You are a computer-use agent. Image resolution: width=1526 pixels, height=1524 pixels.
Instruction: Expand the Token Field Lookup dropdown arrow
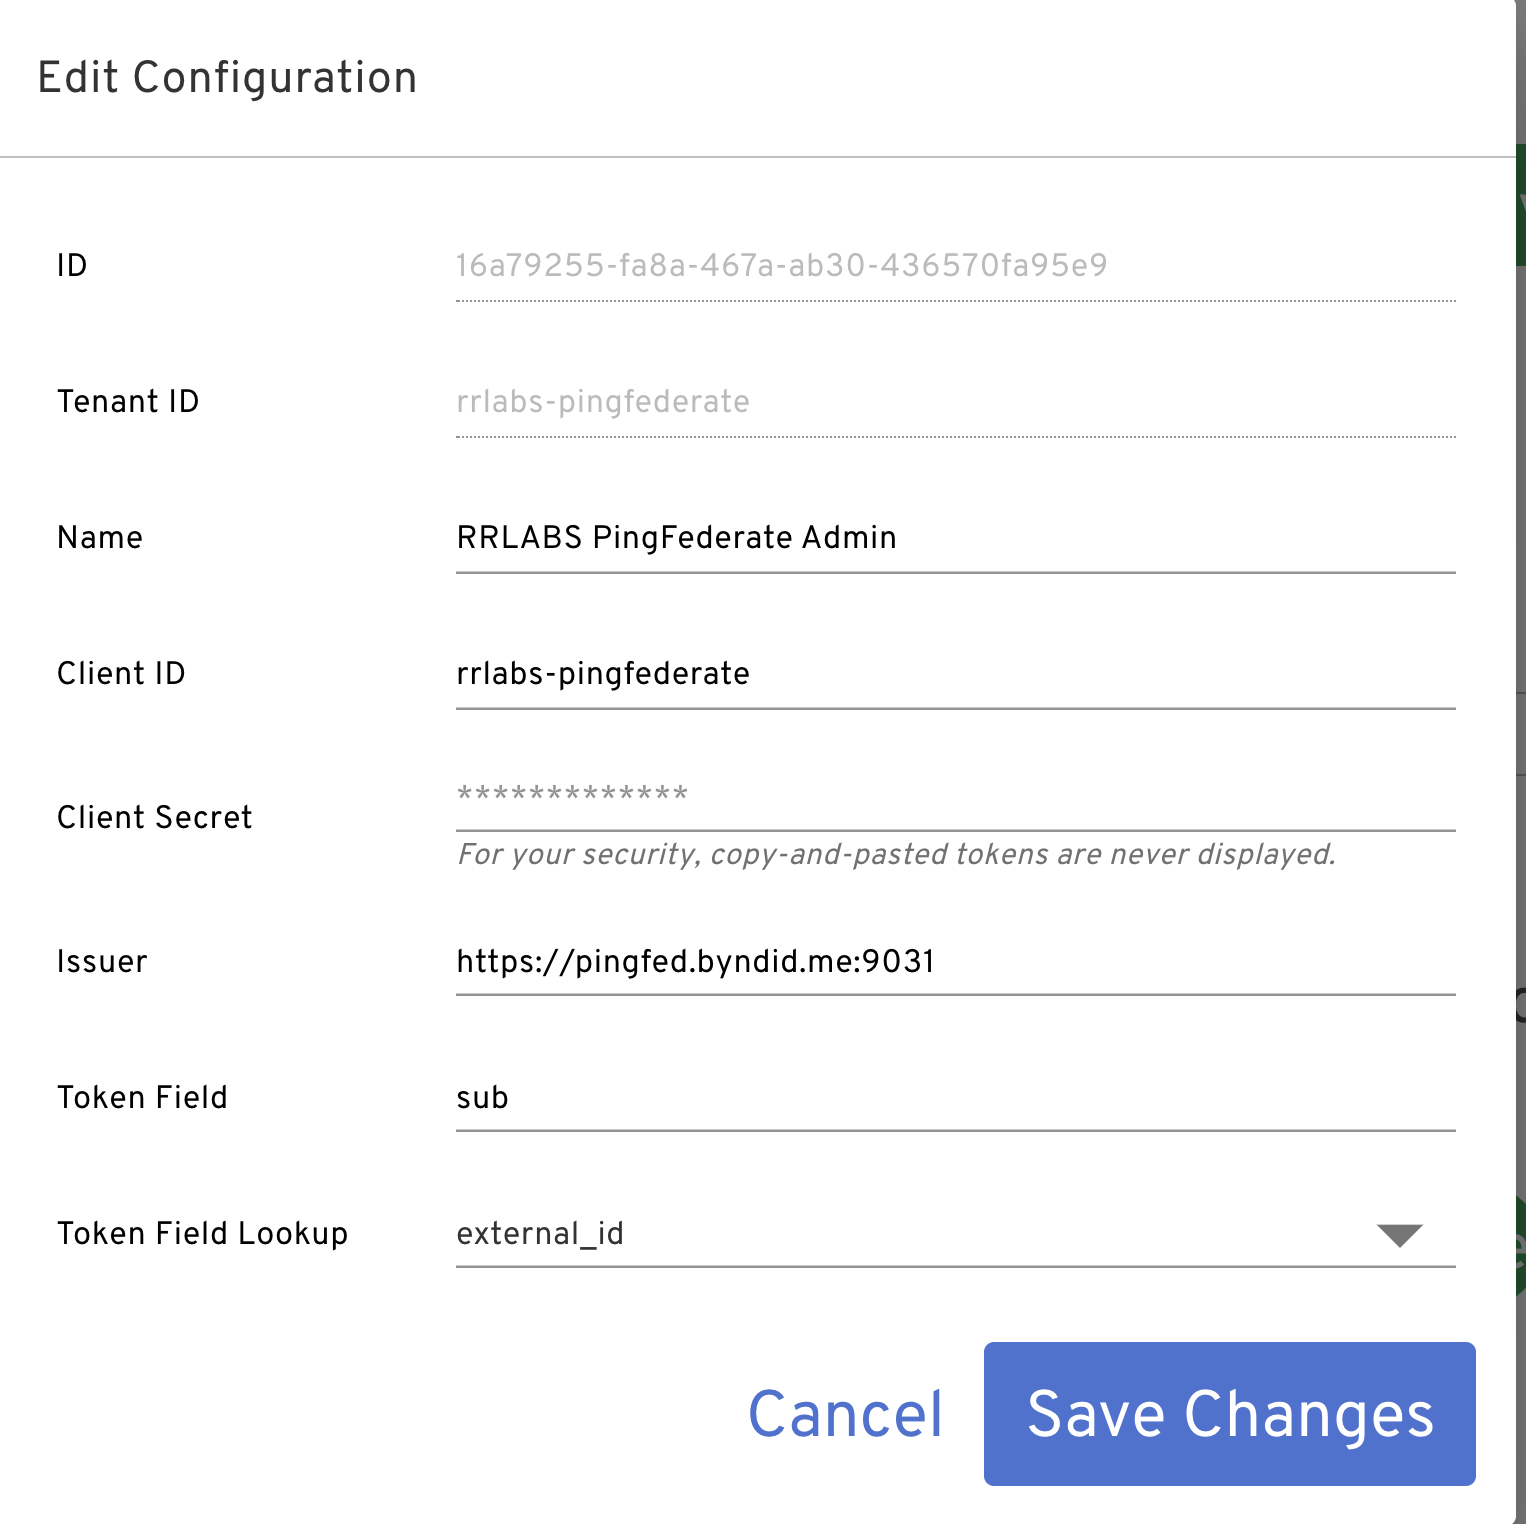(x=1399, y=1235)
